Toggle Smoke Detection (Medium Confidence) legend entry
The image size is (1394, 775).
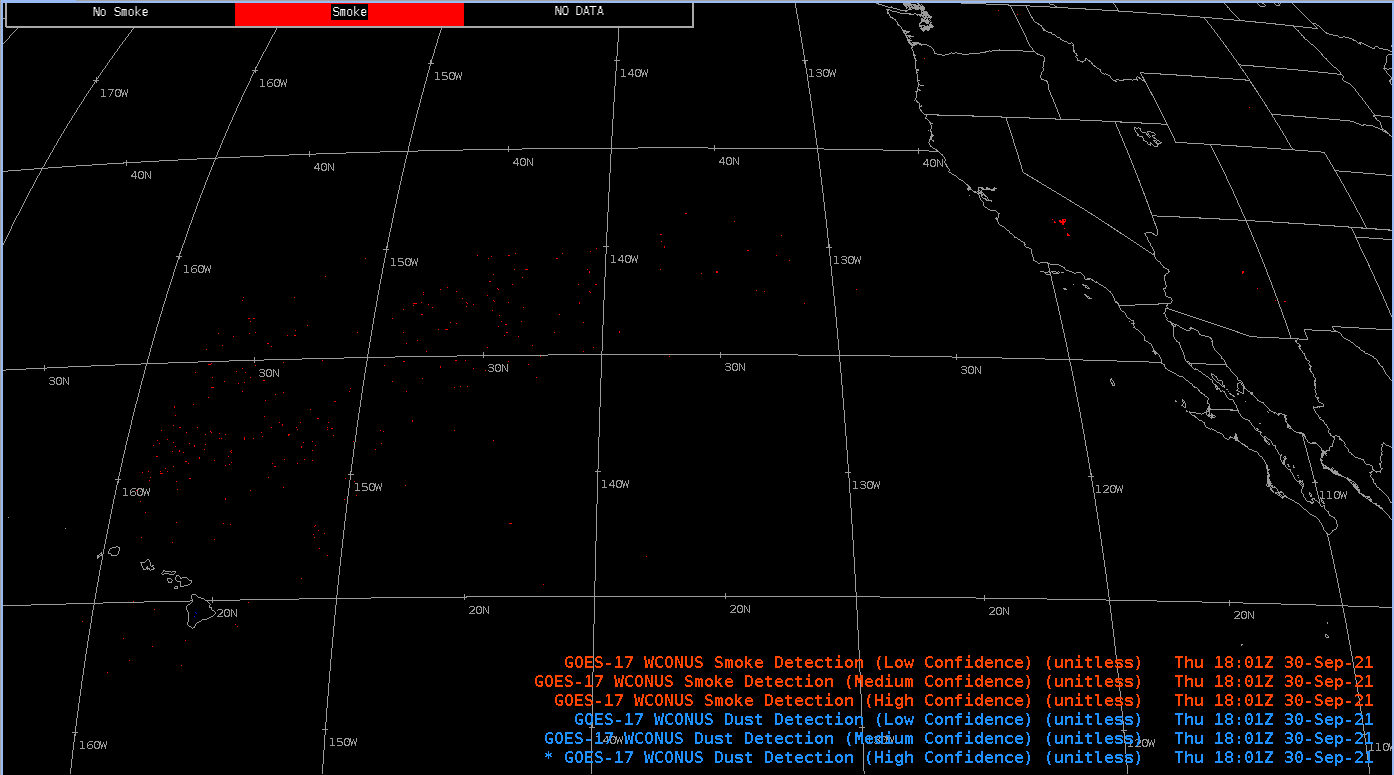[x=953, y=682]
